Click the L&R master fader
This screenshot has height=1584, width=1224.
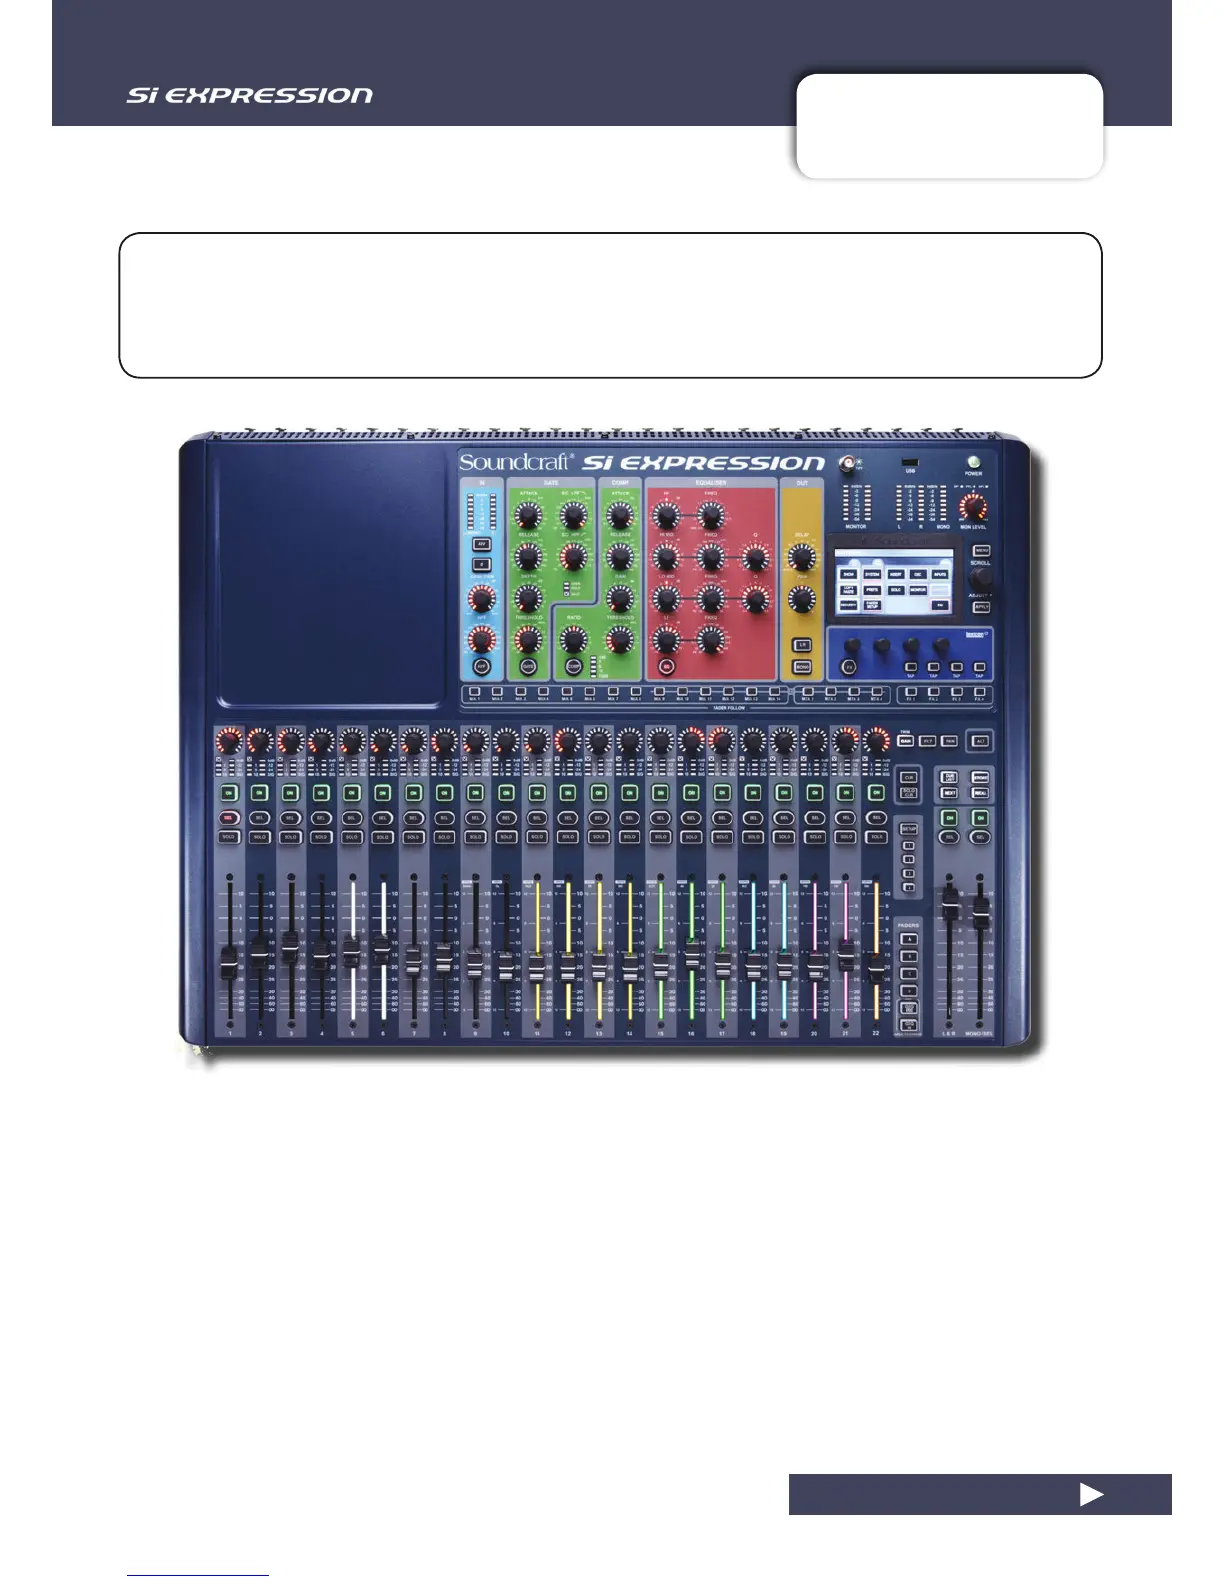click(950, 902)
